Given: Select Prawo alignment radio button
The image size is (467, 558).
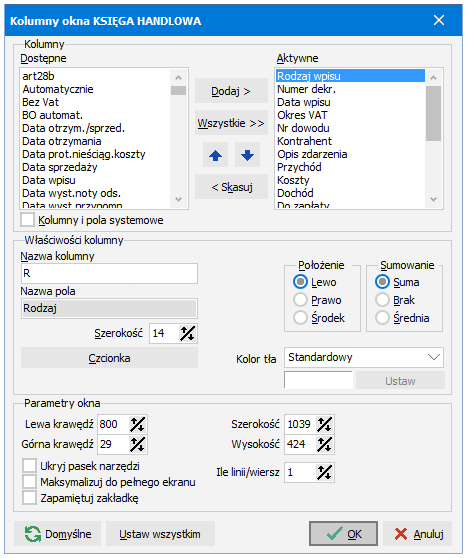Looking at the screenshot, I should [300, 300].
